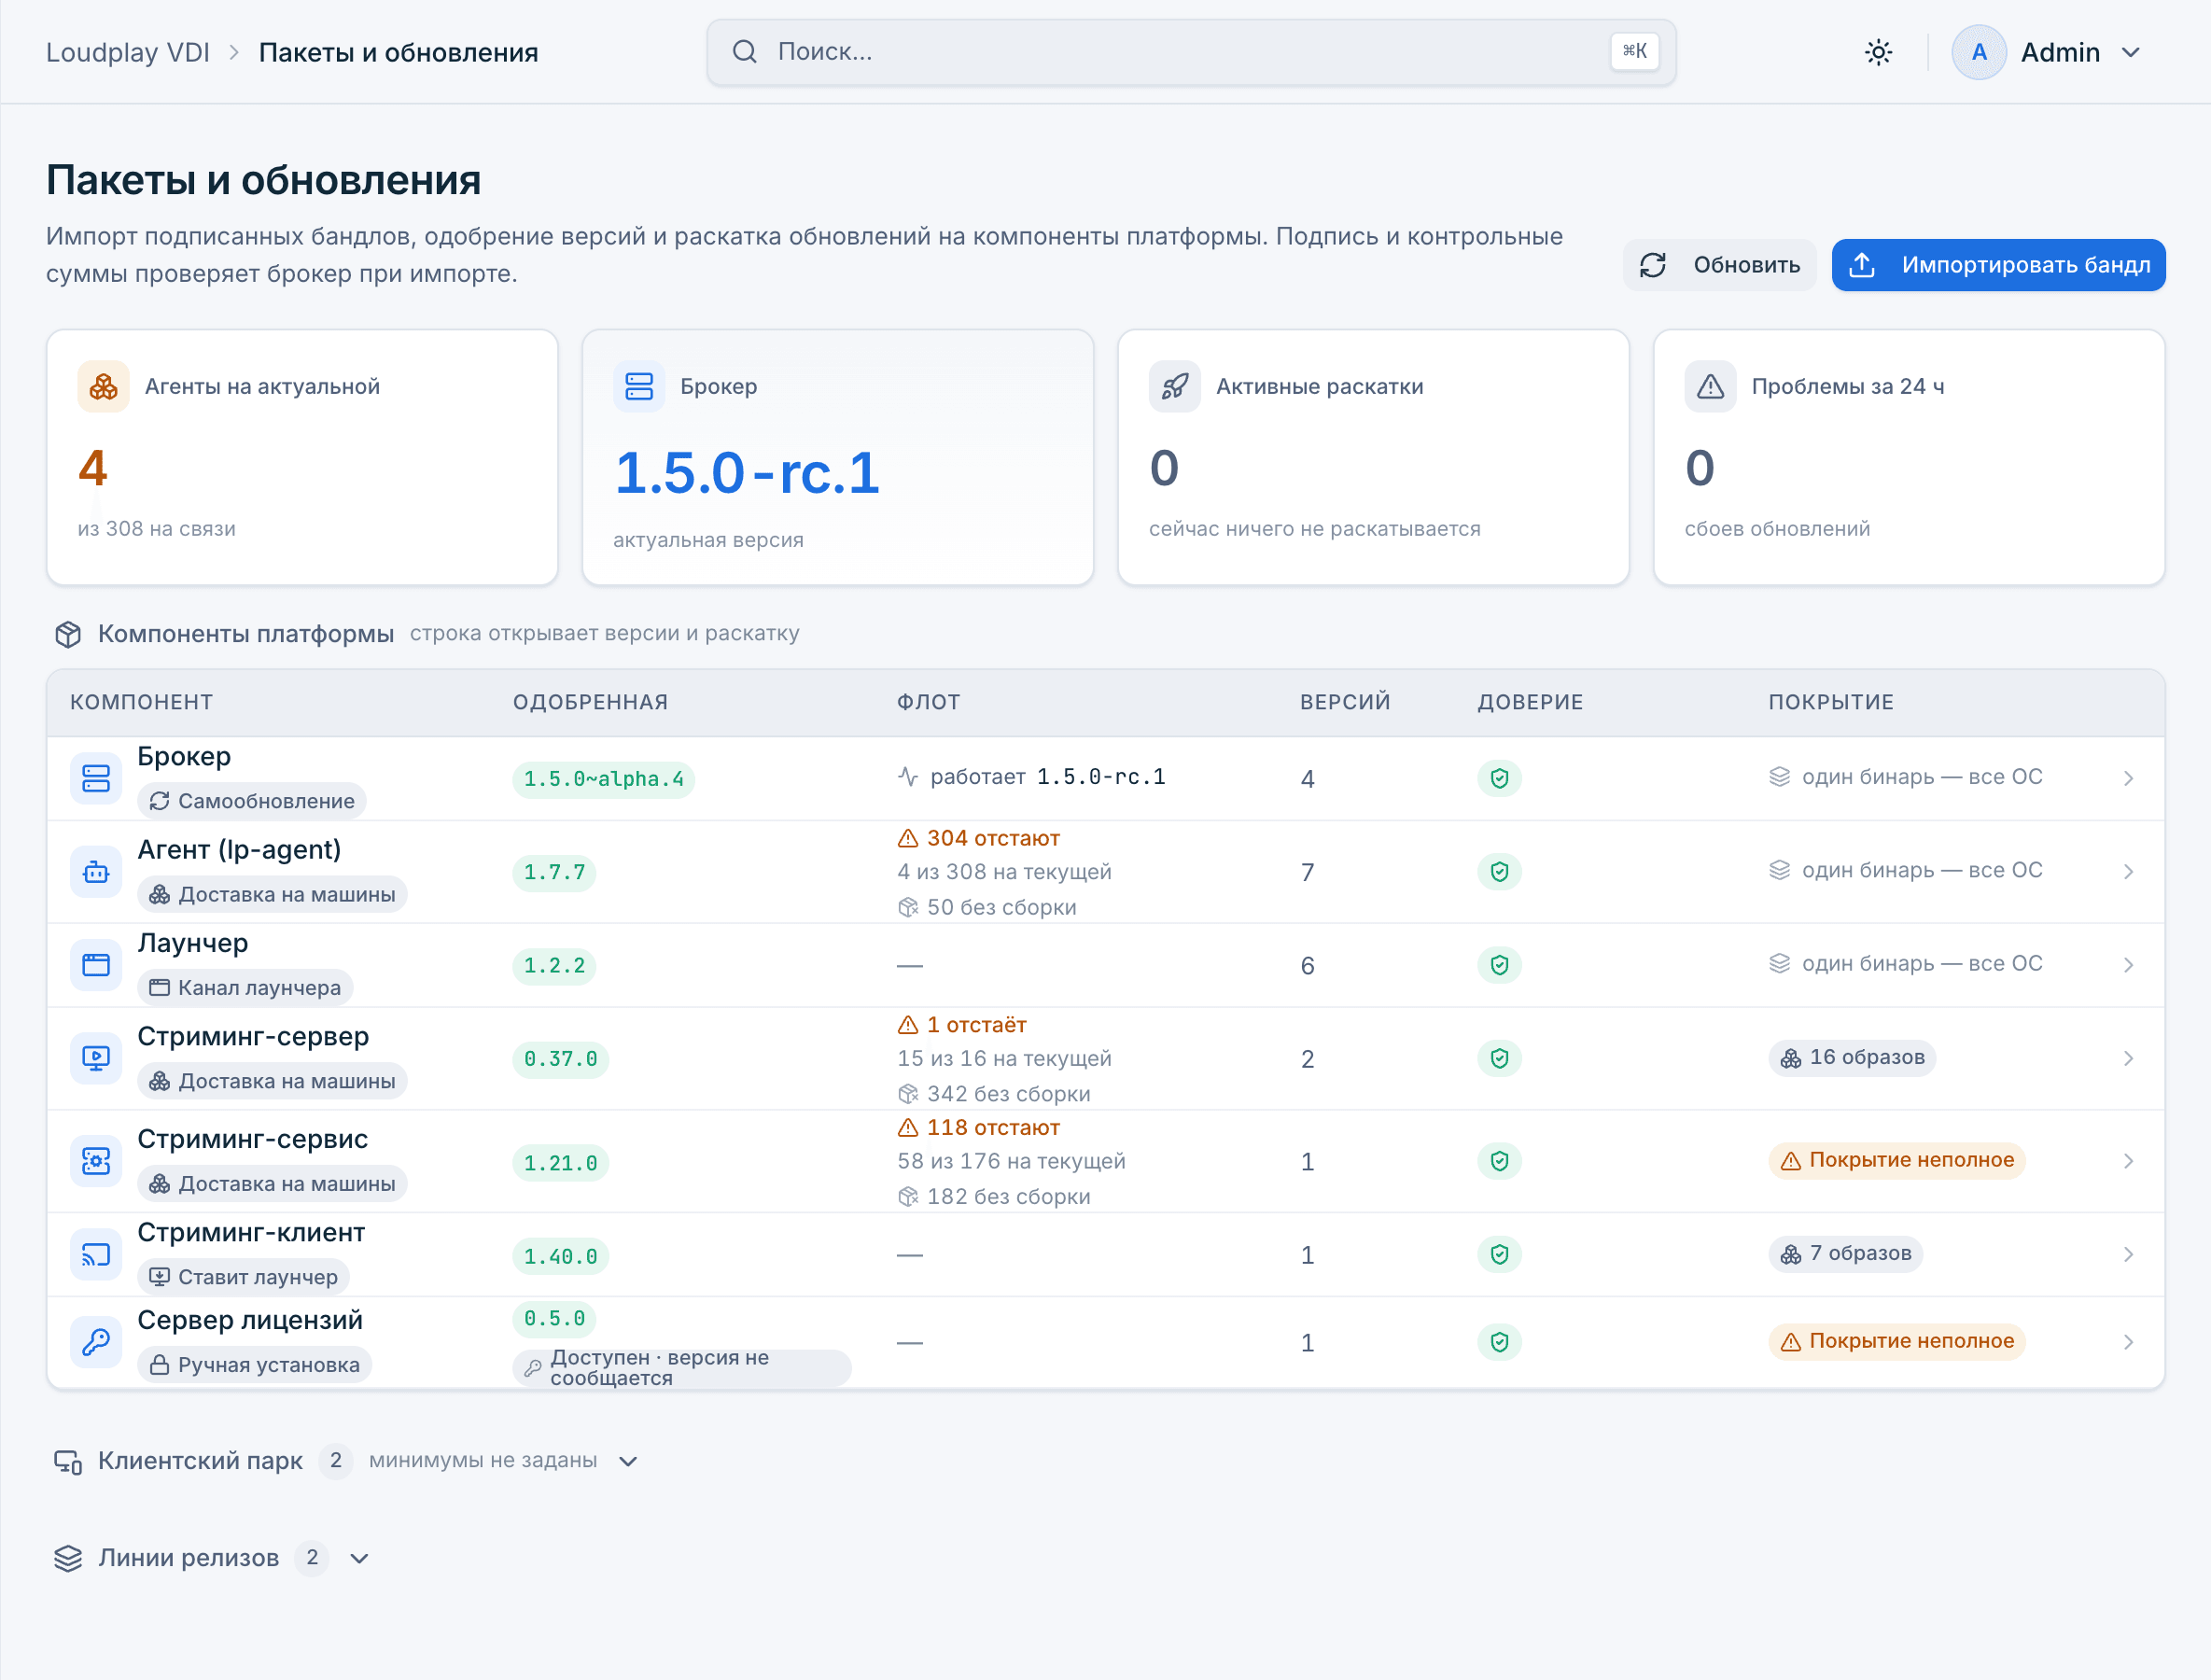This screenshot has height=1680, width=2211.
Task: Open Сервер лицензий row details arrow
Action: coord(2128,1342)
